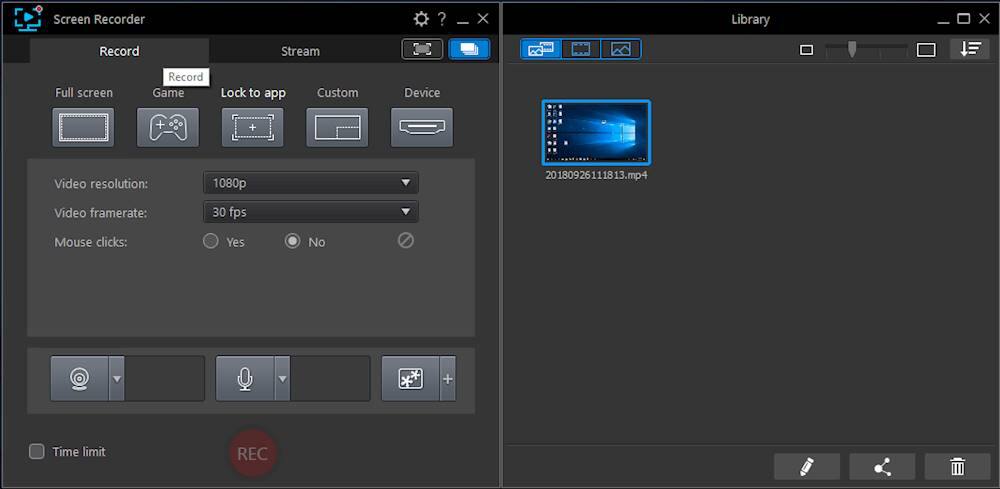Screen dimensions: 1000x489
Task: Toggle the Library panel display icon
Action: 469,49
